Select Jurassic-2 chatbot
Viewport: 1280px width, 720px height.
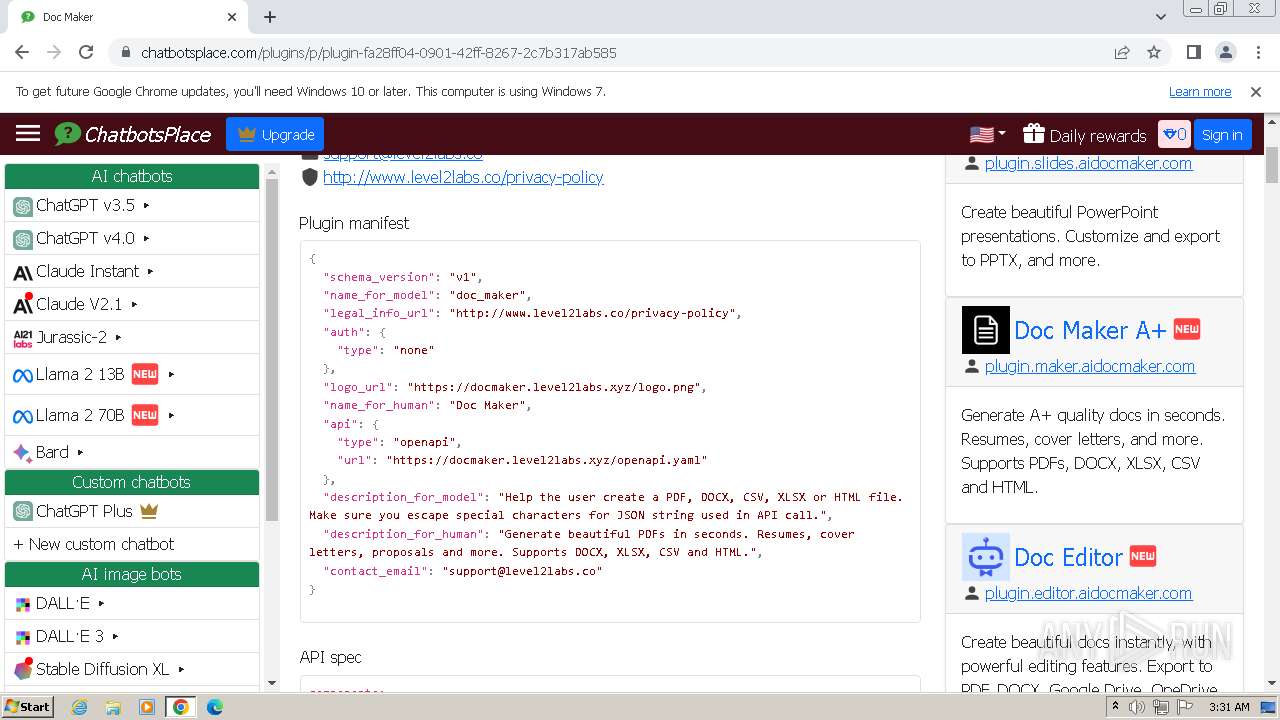pos(71,337)
